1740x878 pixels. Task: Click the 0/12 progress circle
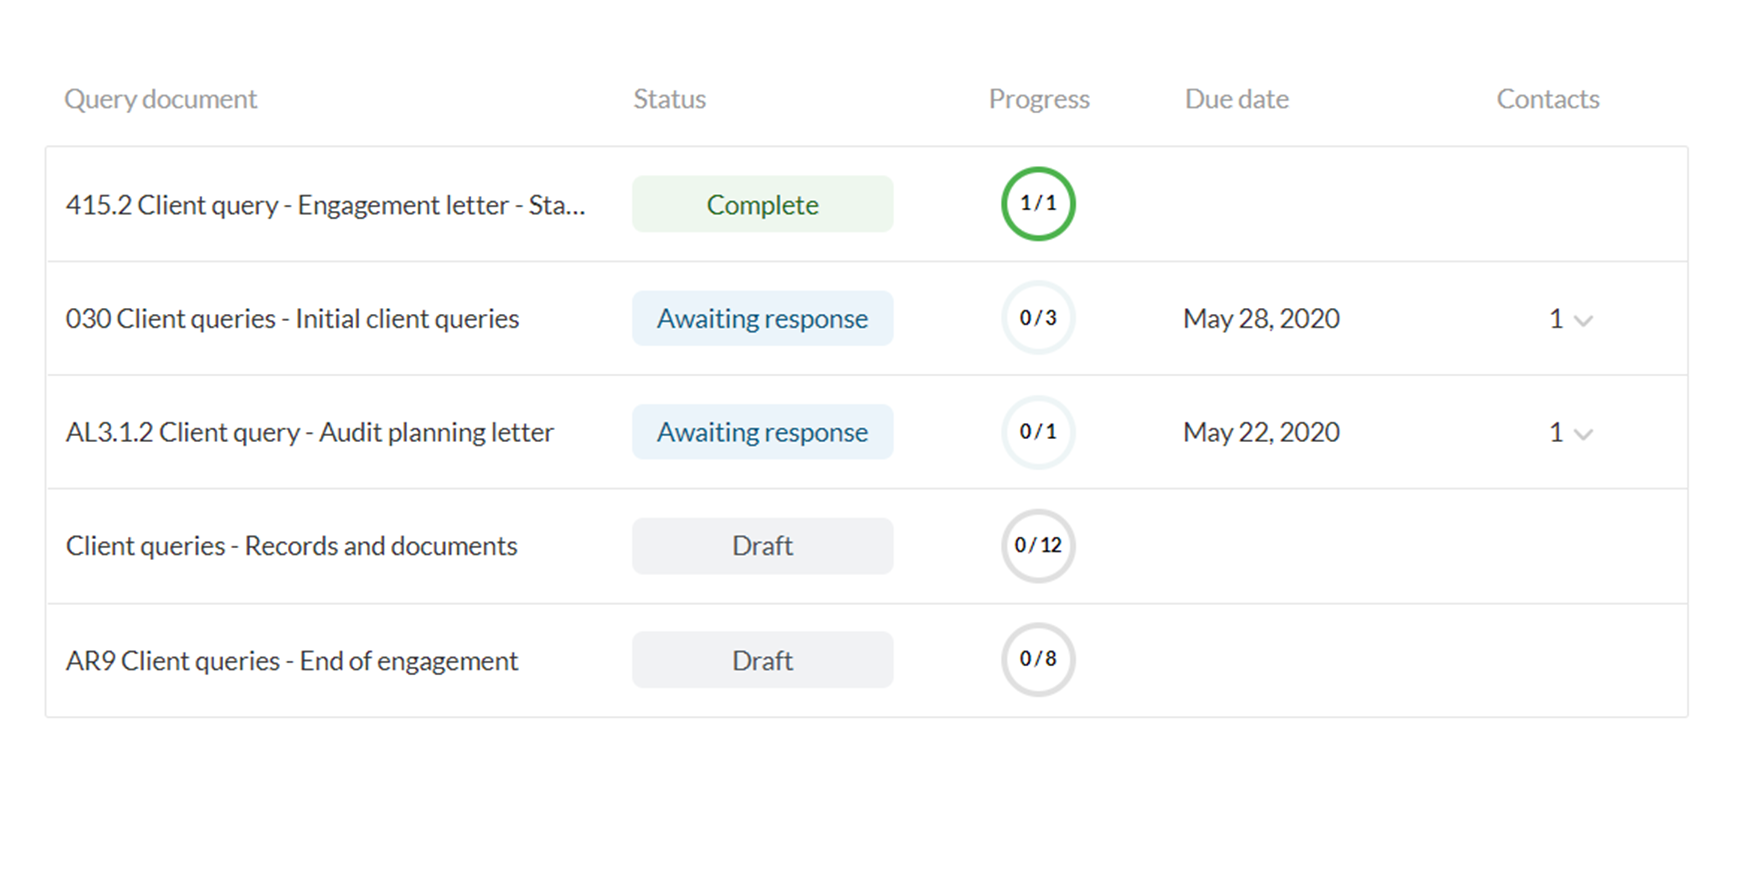point(1038,546)
